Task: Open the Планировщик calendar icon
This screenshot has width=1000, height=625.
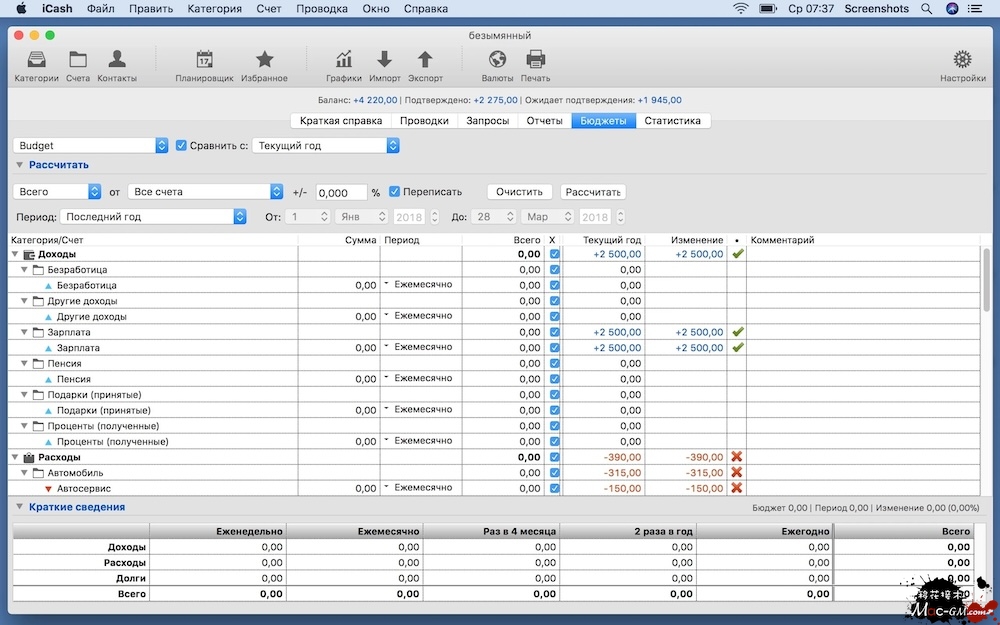Action: click(x=204, y=60)
